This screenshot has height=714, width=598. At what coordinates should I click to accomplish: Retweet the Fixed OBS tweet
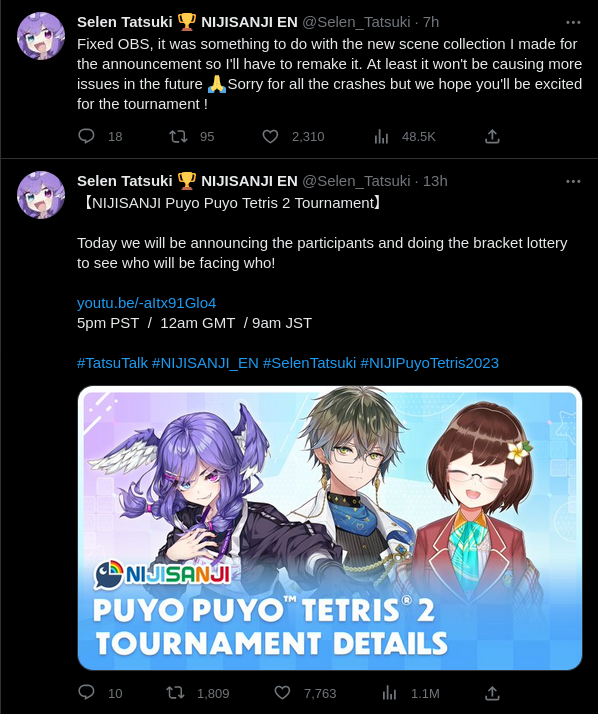point(178,136)
